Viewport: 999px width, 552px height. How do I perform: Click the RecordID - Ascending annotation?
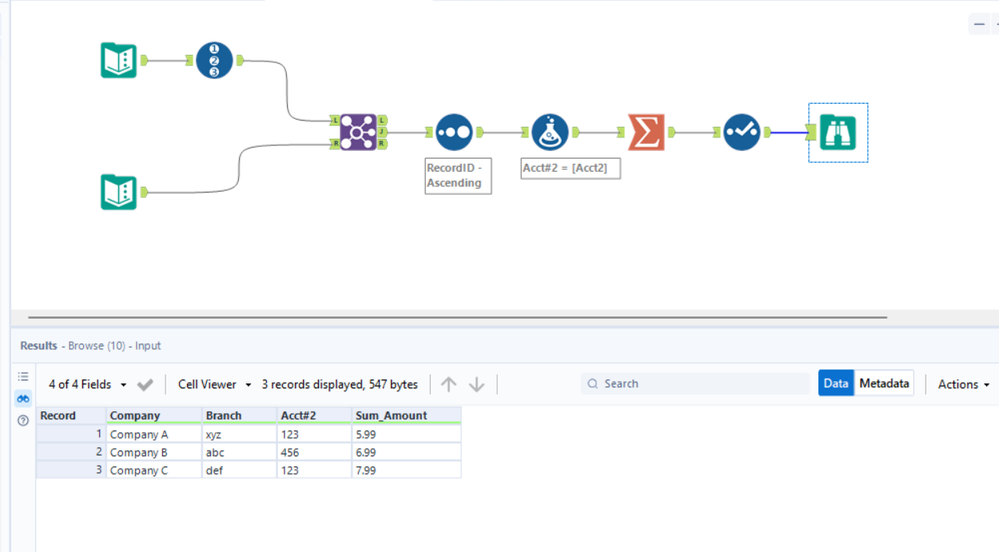(x=458, y=175)
